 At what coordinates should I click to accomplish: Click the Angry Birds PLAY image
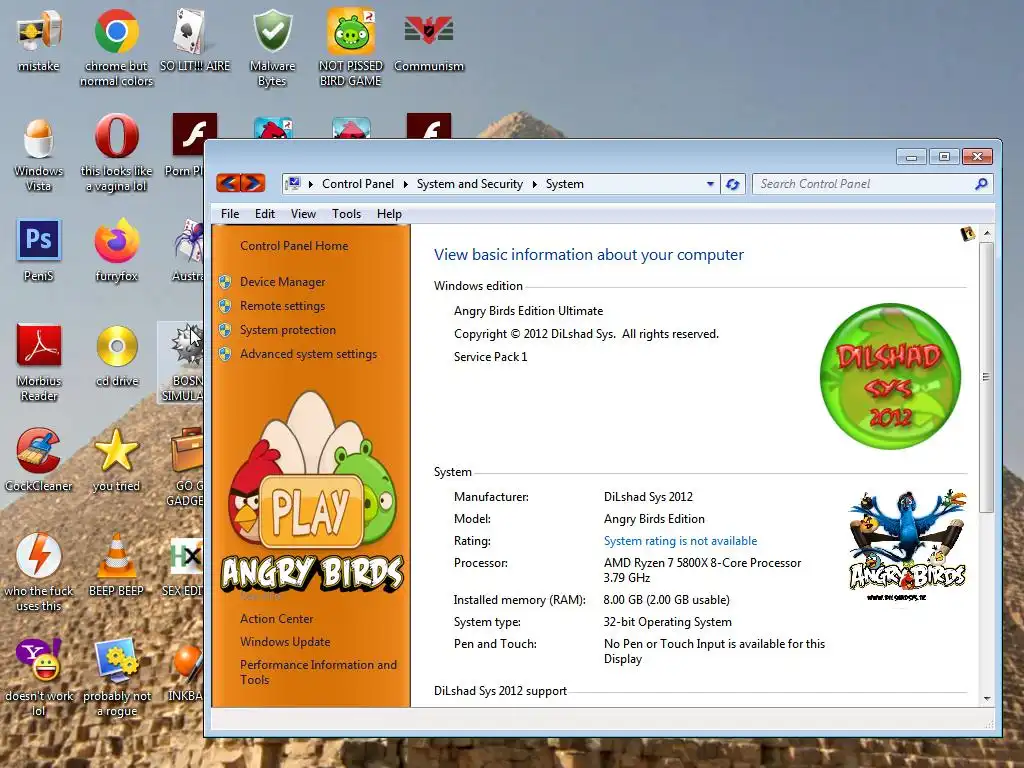point(311,493)
